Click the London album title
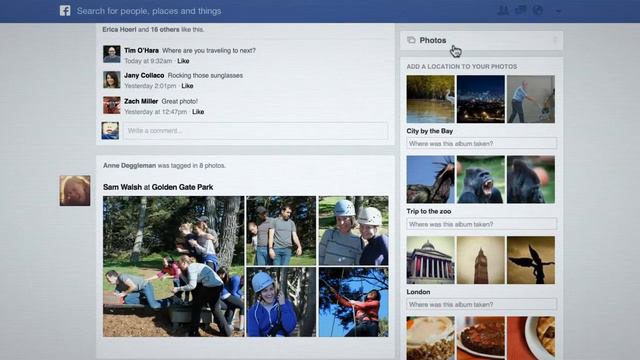This screenshot has height=360, width=640. [x=418, y=292]
